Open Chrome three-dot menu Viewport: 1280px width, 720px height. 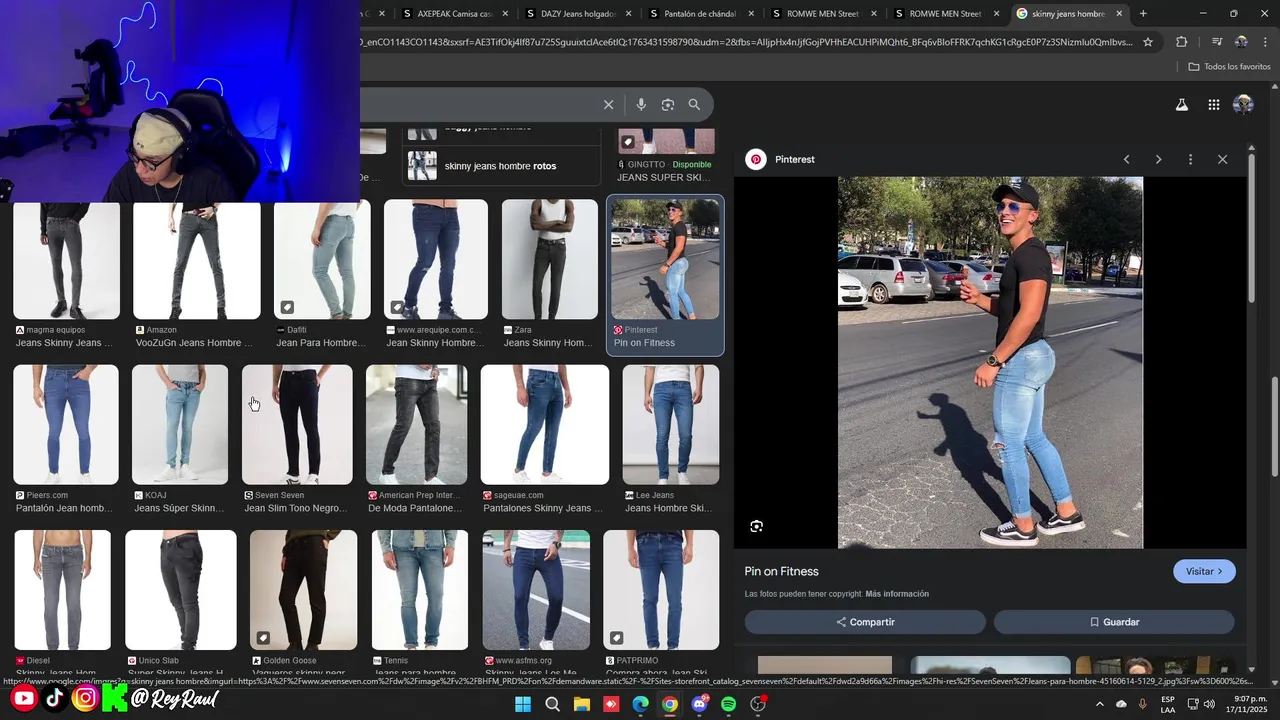tap(1265, 42)
